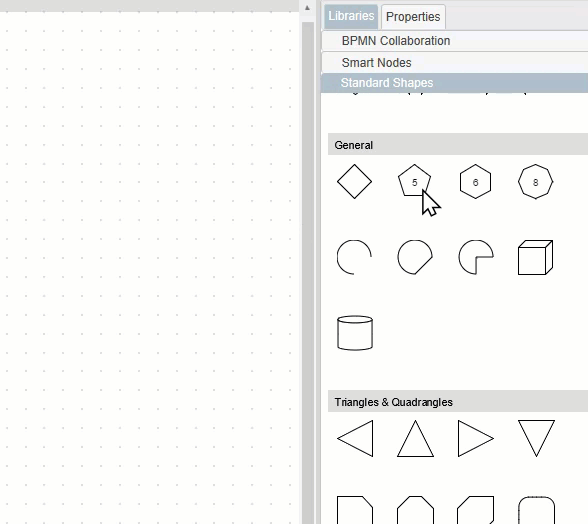The image size is (588, 524).
Task: Click the canvas scrollbar up arrow
Action: tap(308, 8)
